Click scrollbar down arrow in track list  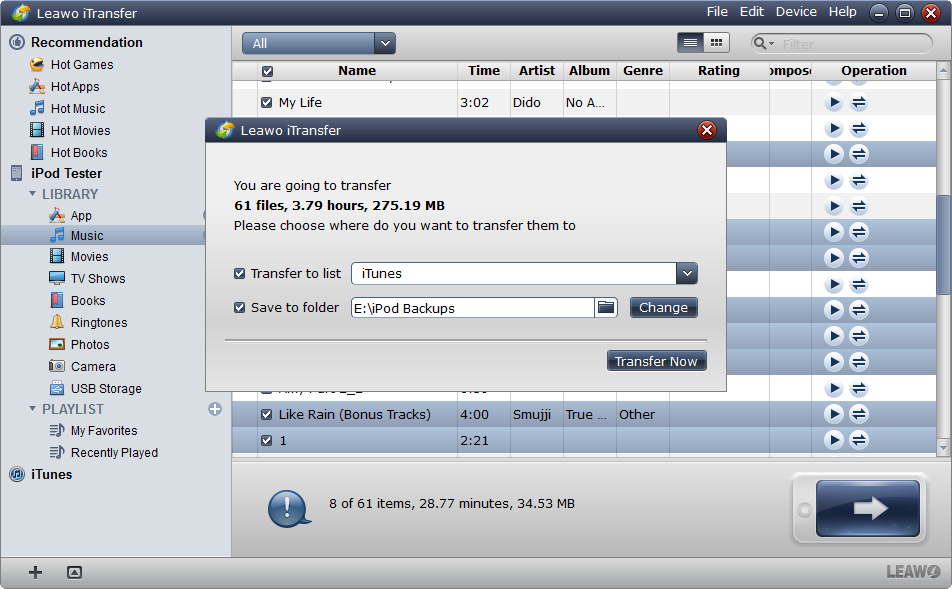pos(943,448)
